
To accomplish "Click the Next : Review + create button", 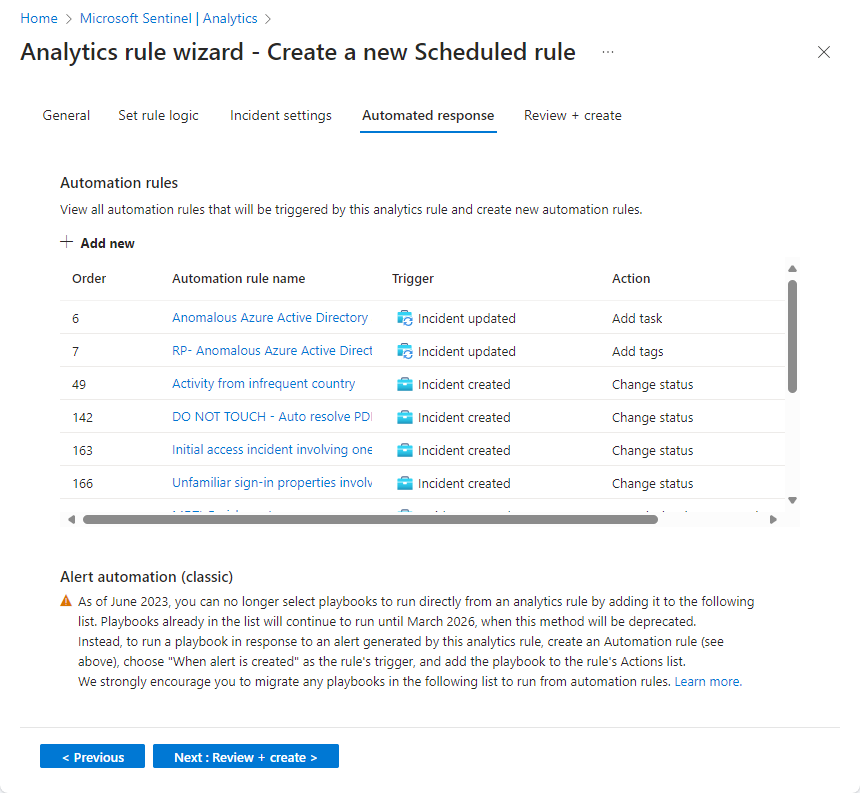I will (x=245, y=756).
